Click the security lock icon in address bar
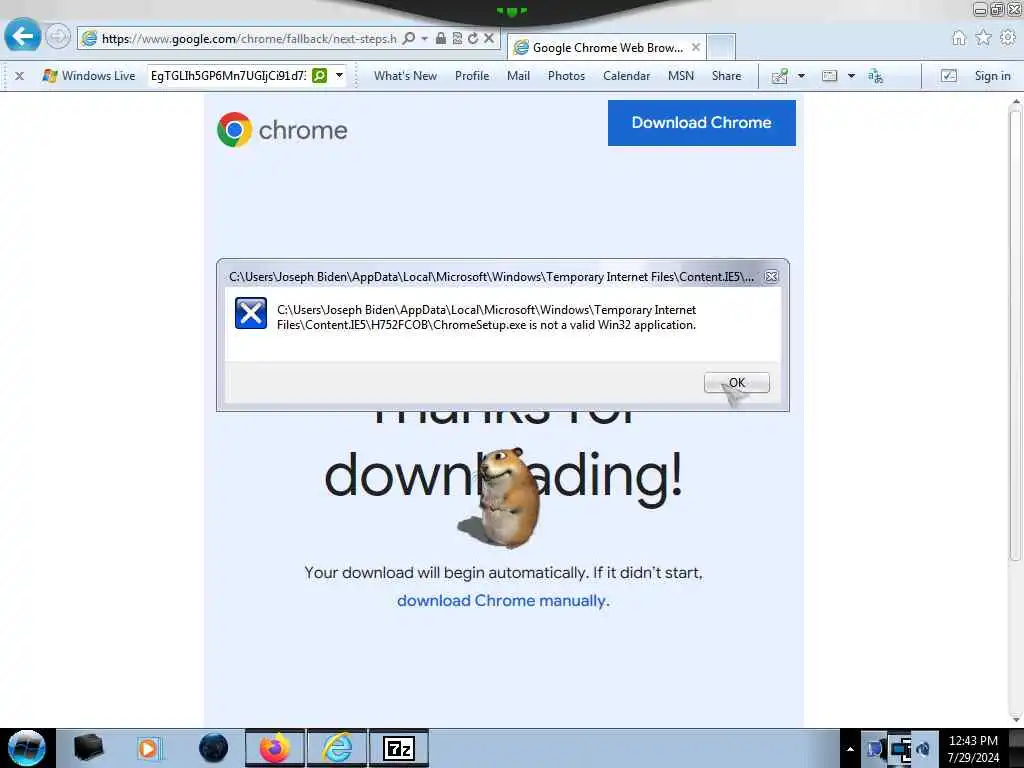Screen dimensions: 1024x768 pyautogui.click(x=441, y=39)
